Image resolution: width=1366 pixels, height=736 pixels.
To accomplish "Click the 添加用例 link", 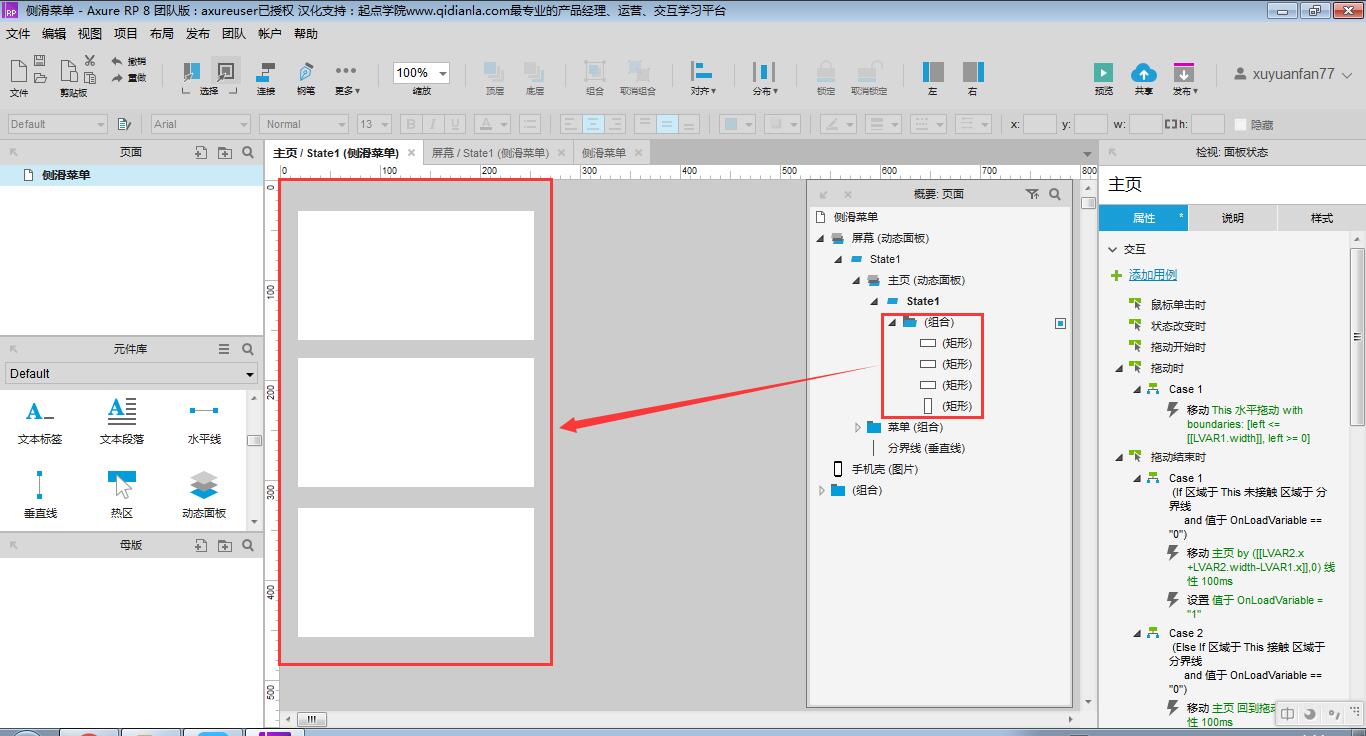I will (1153, 275).
